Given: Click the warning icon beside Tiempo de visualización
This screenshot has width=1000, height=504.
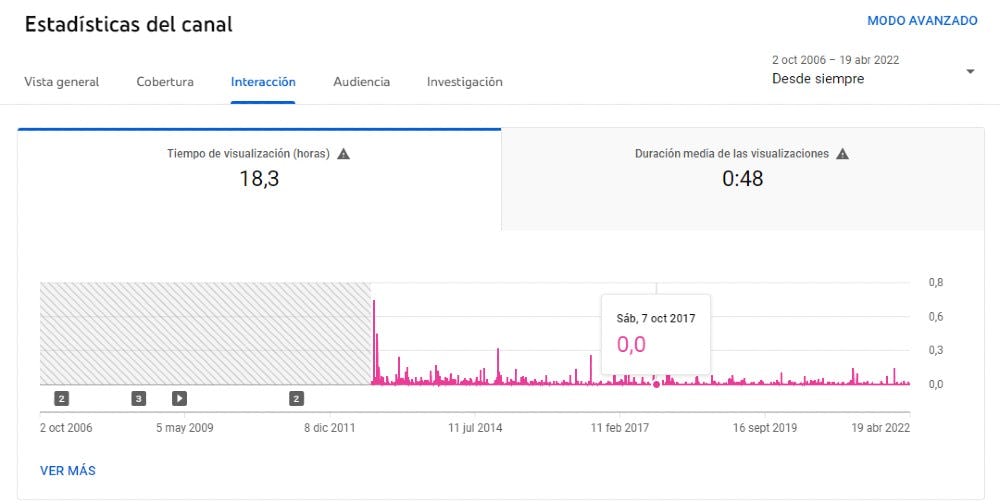Looking at the screenshot, I should tap(343, 154).
